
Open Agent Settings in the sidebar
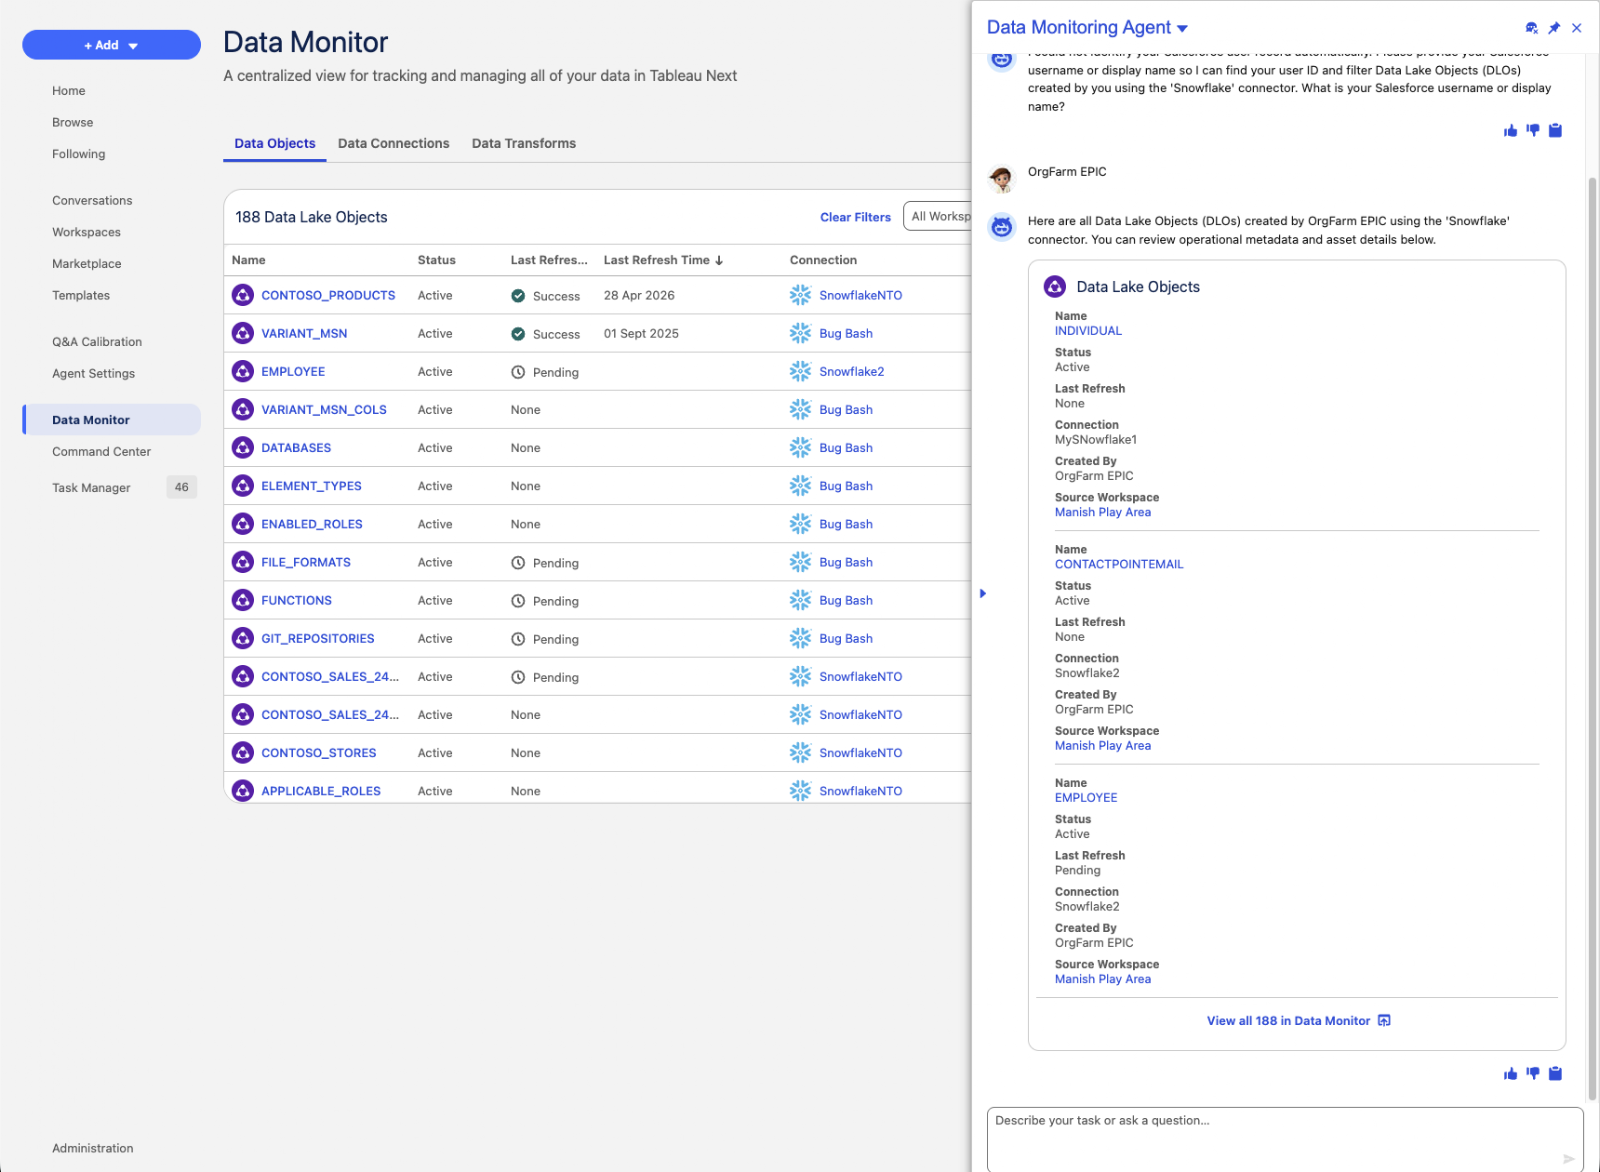(x=93, y=374)
